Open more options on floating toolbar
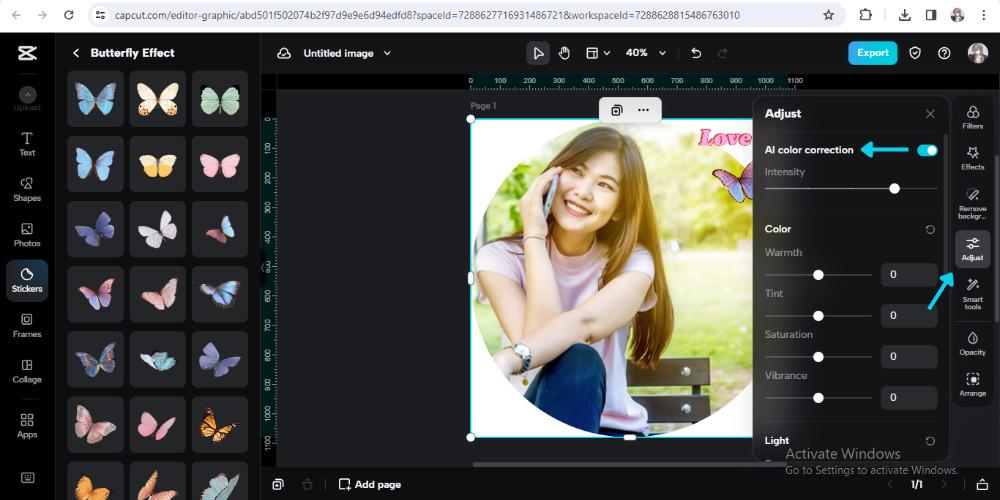 [x=643, y=110]
